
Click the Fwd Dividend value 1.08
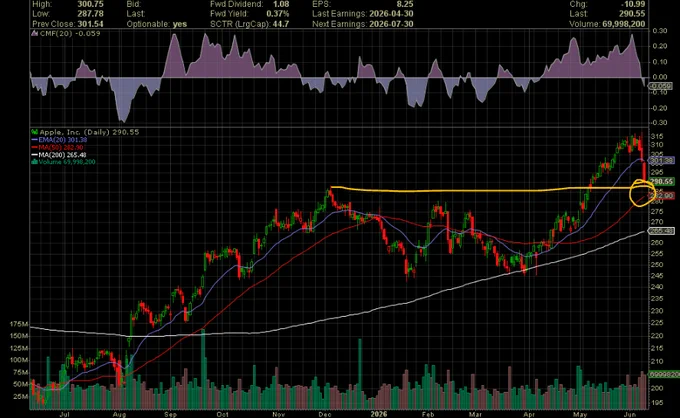click(x=281, y=4)
